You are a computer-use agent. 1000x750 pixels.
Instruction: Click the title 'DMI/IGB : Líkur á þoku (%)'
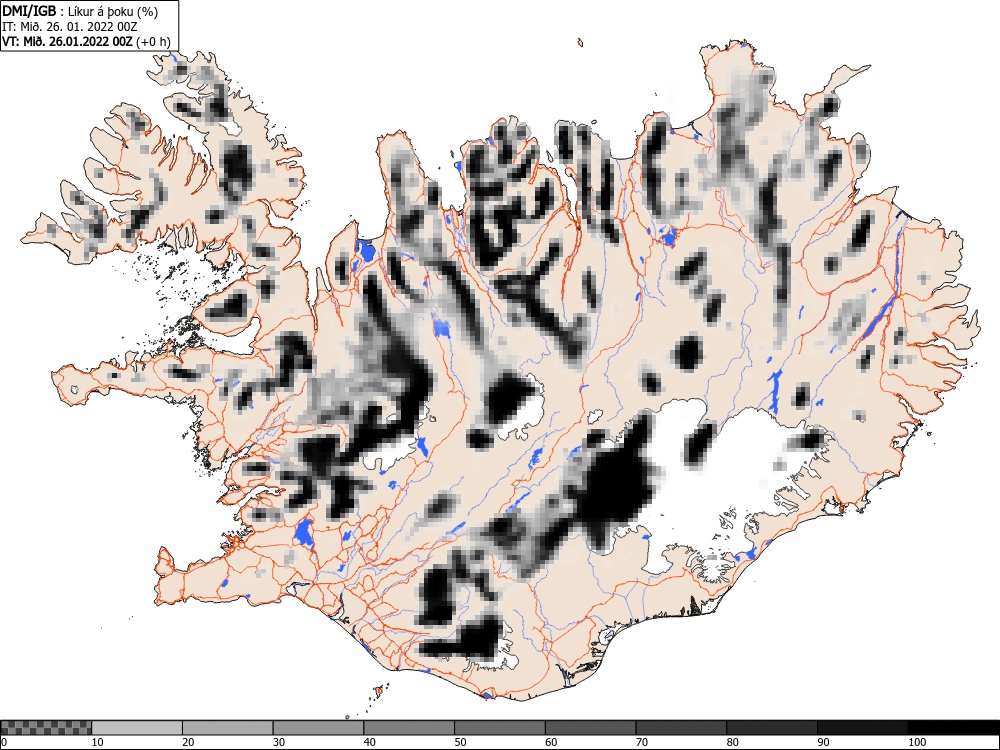click(x=80, y=11)
